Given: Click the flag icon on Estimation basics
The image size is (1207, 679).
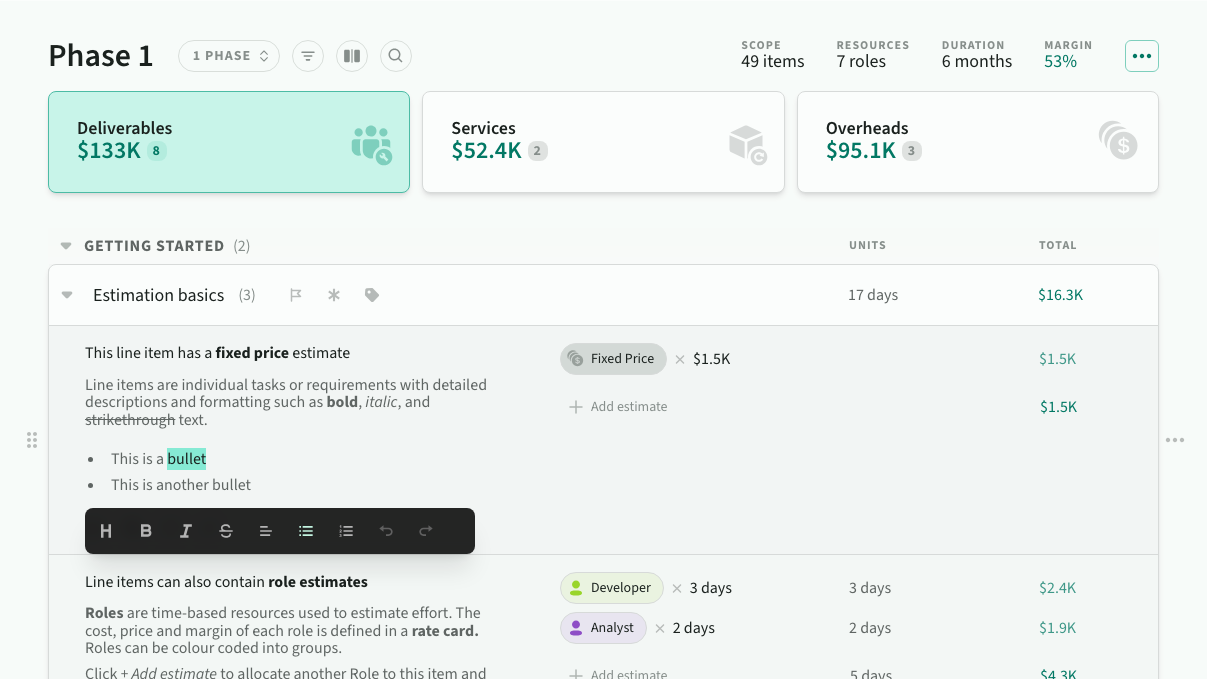Looking at the screenshot, I should point(296,295).
